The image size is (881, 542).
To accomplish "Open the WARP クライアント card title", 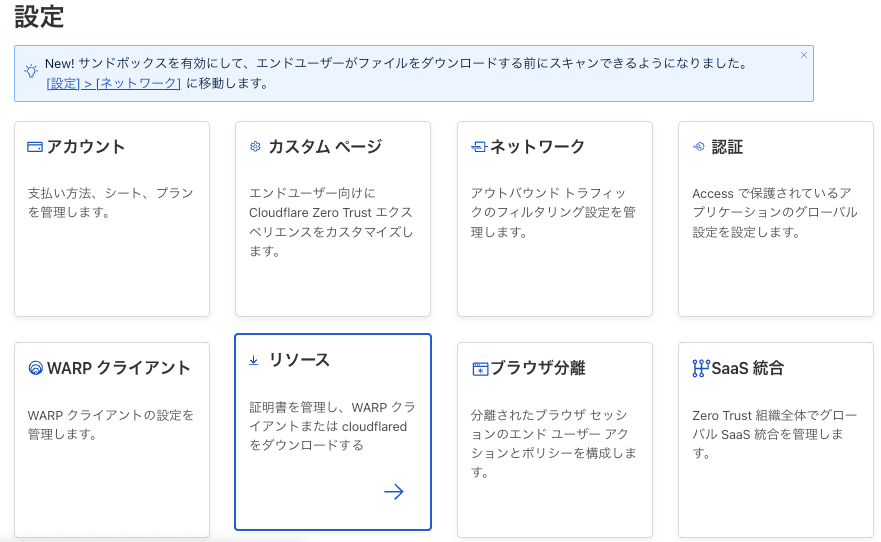I will [119, 368].
